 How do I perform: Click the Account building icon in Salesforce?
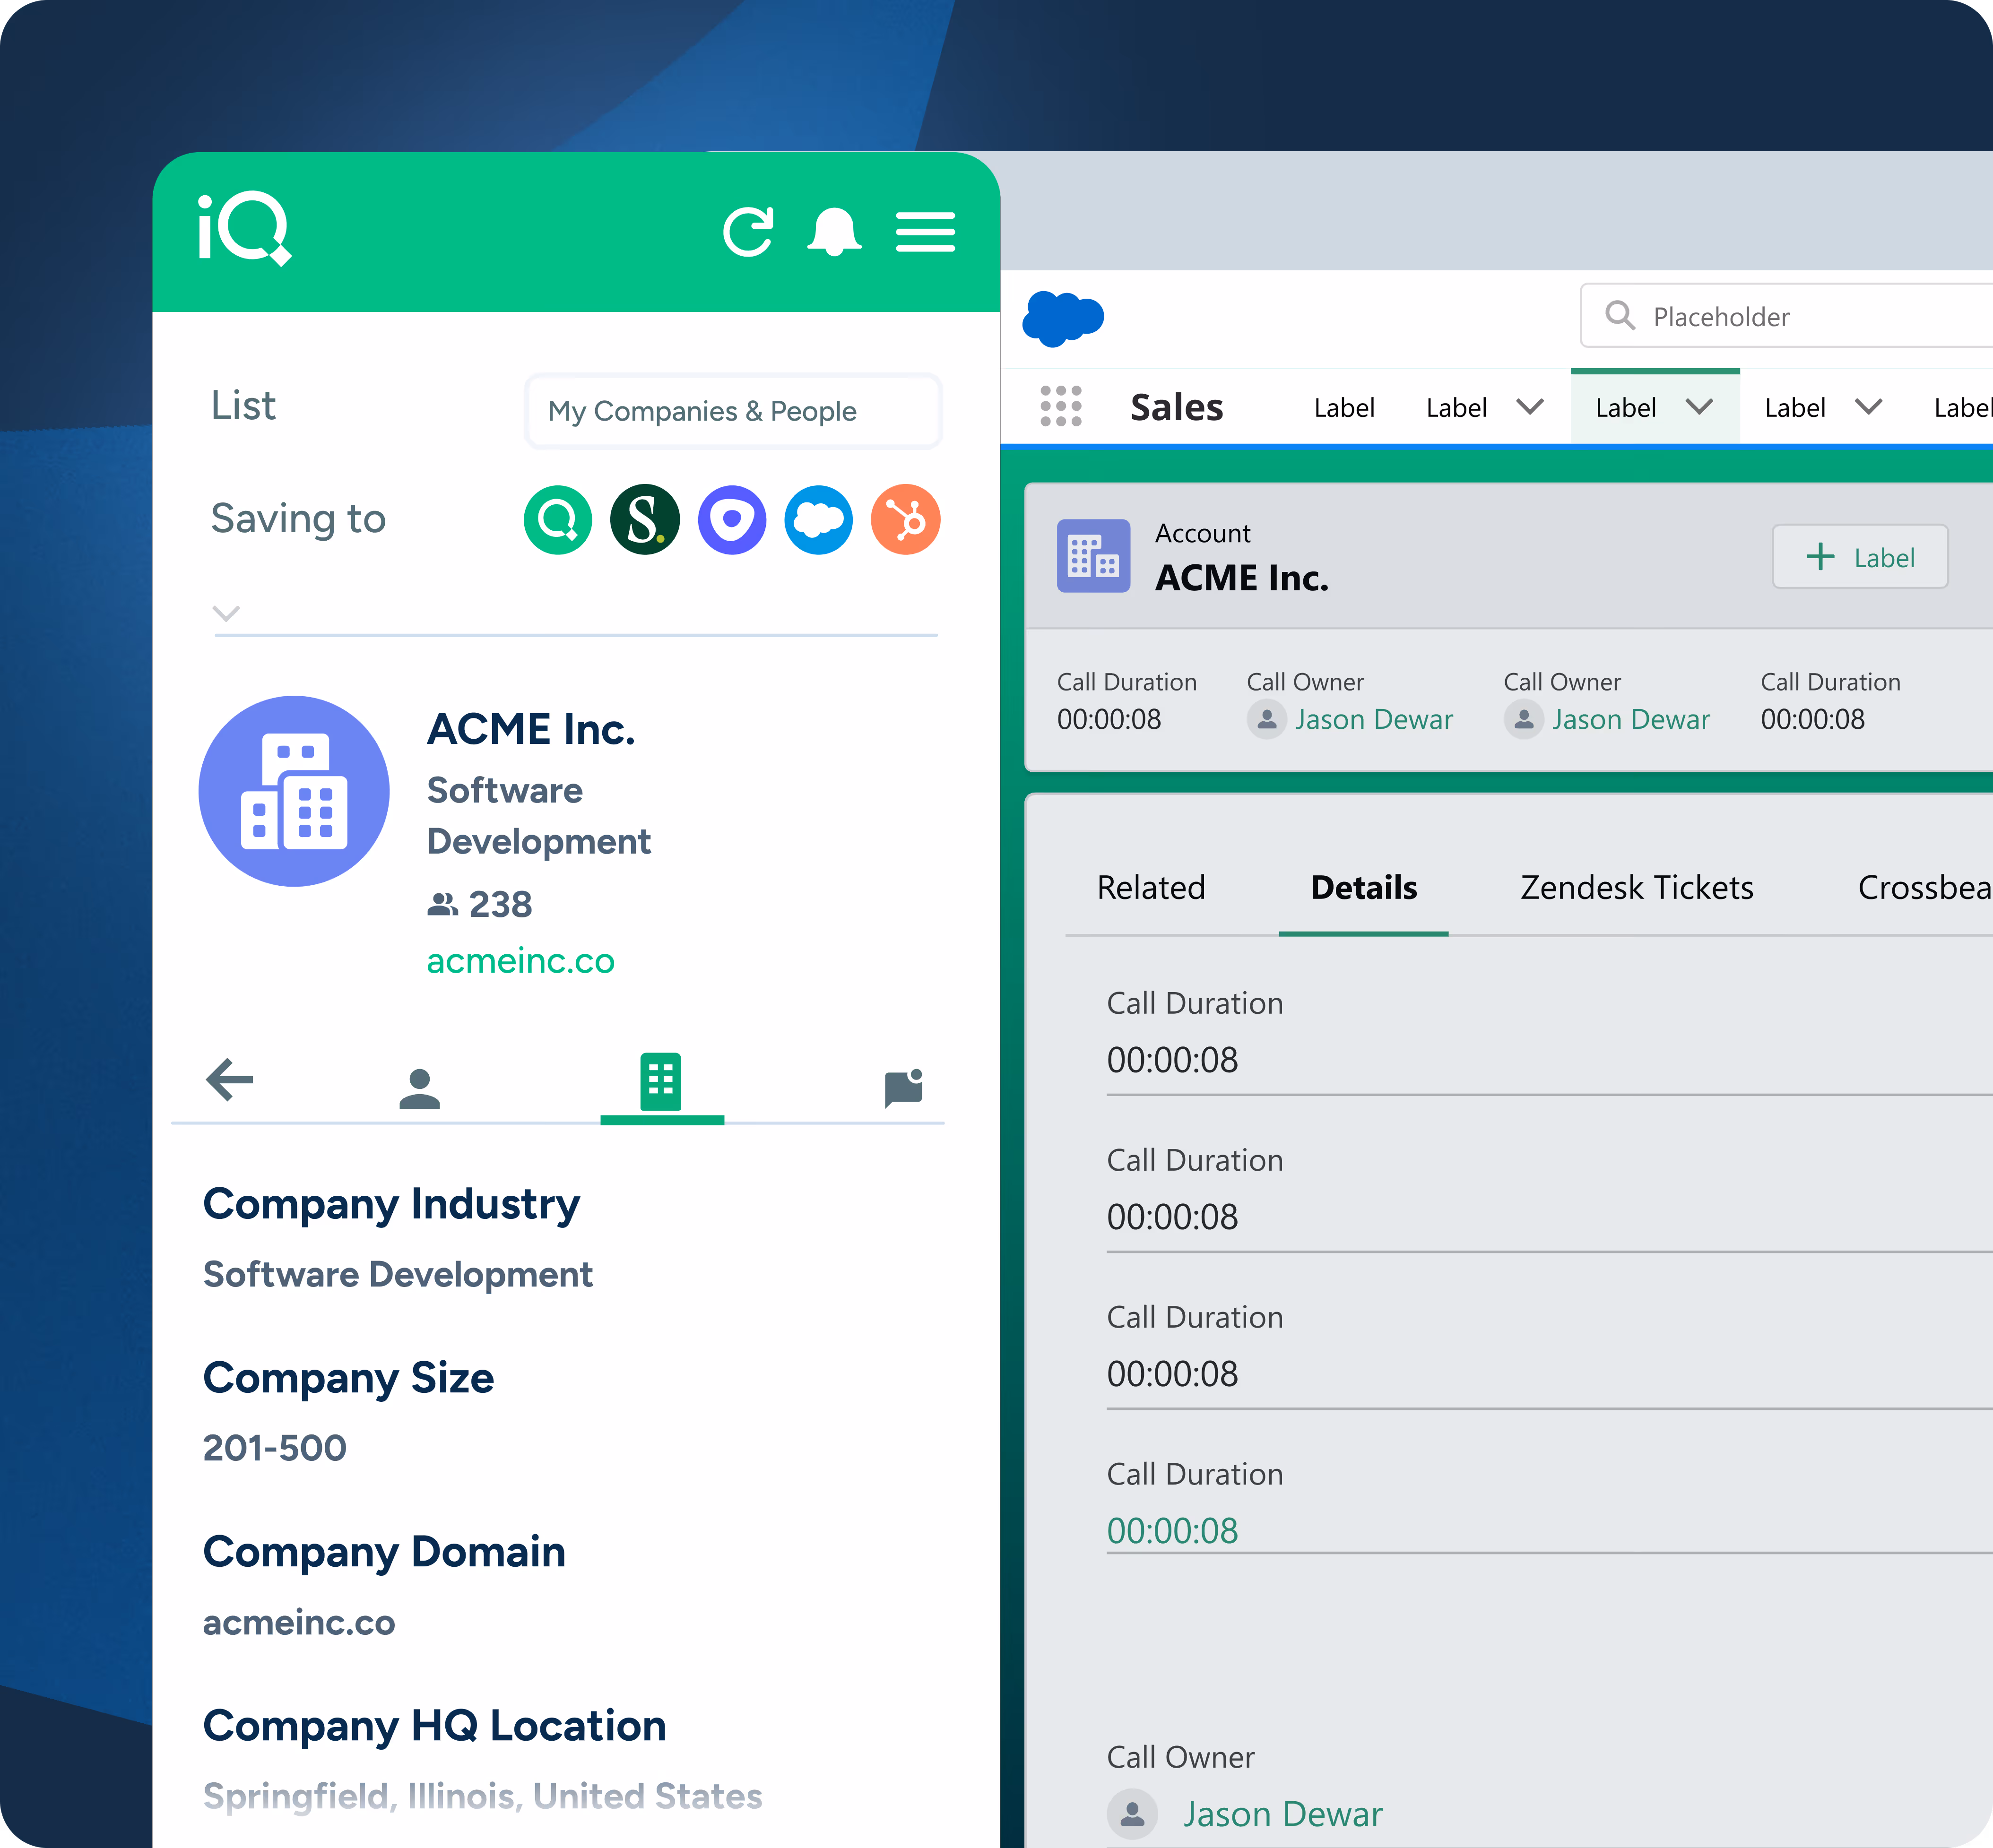1094,556
